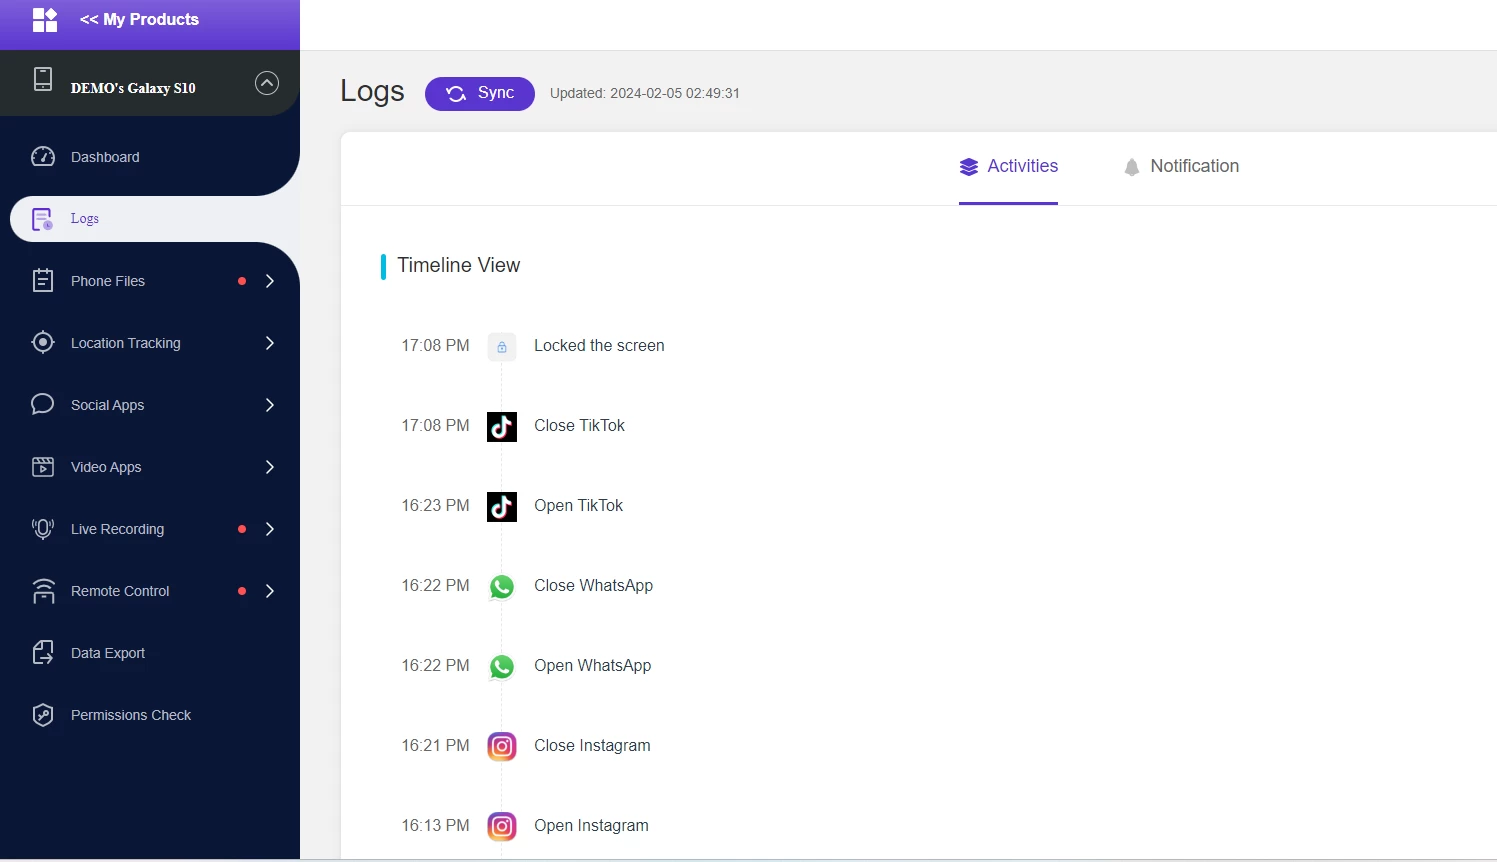1497x862 pixels.
Task: Click the WhatsApp icon for Open WhatsApp
Action: pos(502,667)
